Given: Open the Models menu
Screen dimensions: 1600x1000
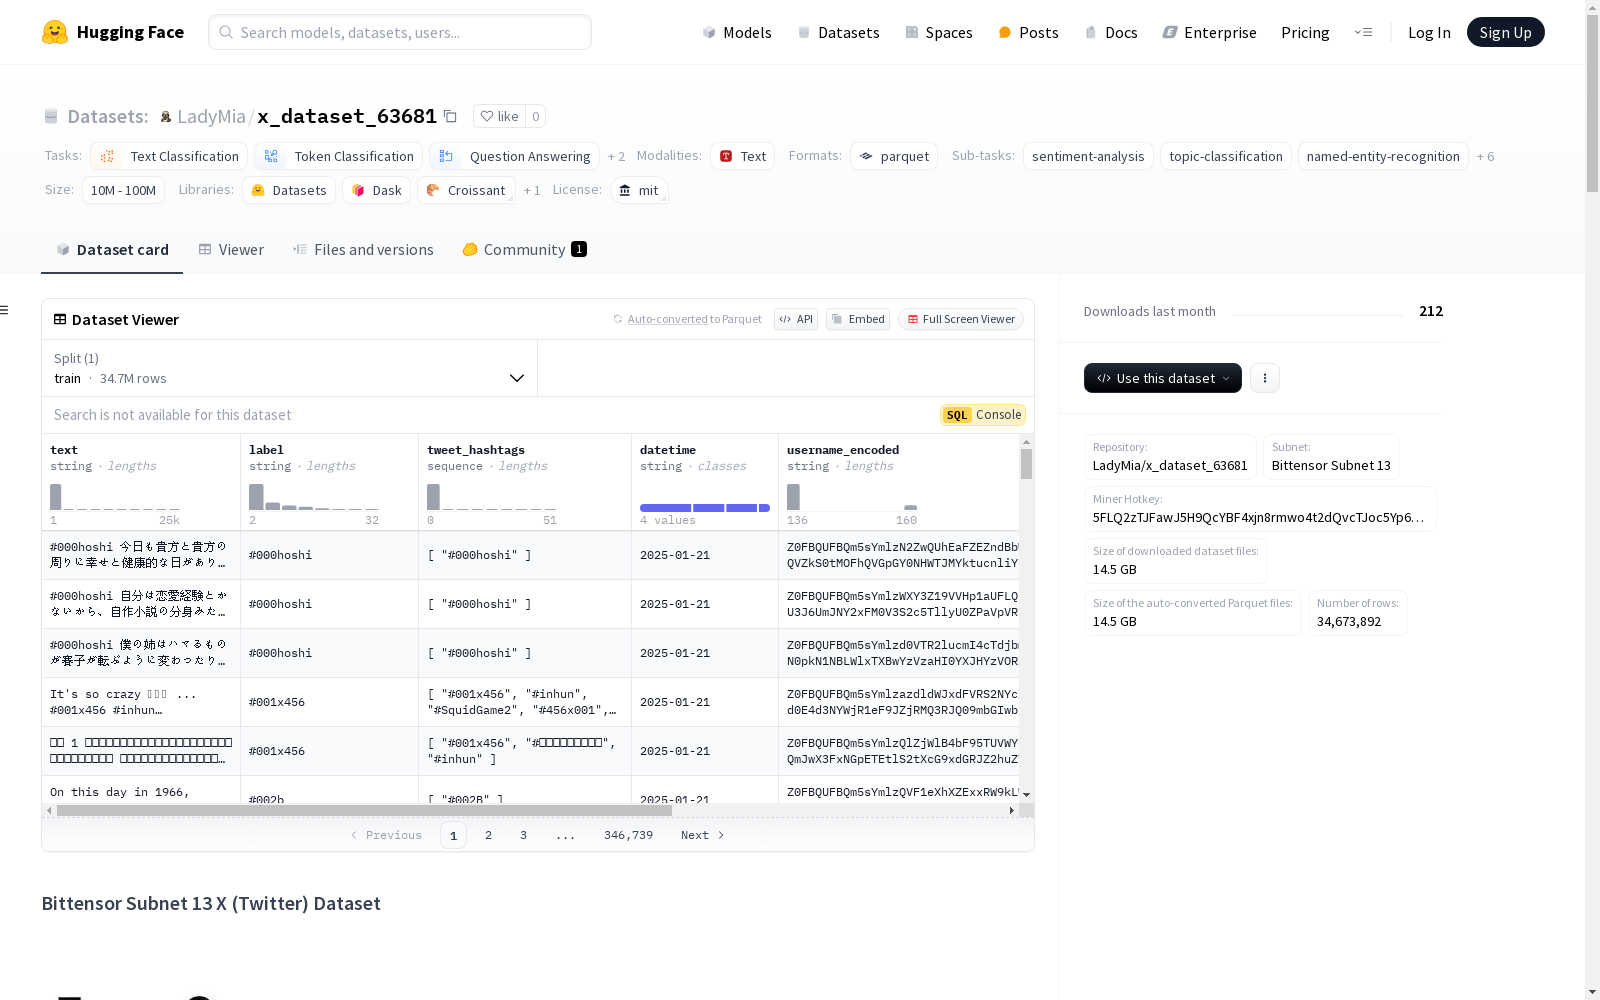Looking at the screenshot, I should point(737,32).
